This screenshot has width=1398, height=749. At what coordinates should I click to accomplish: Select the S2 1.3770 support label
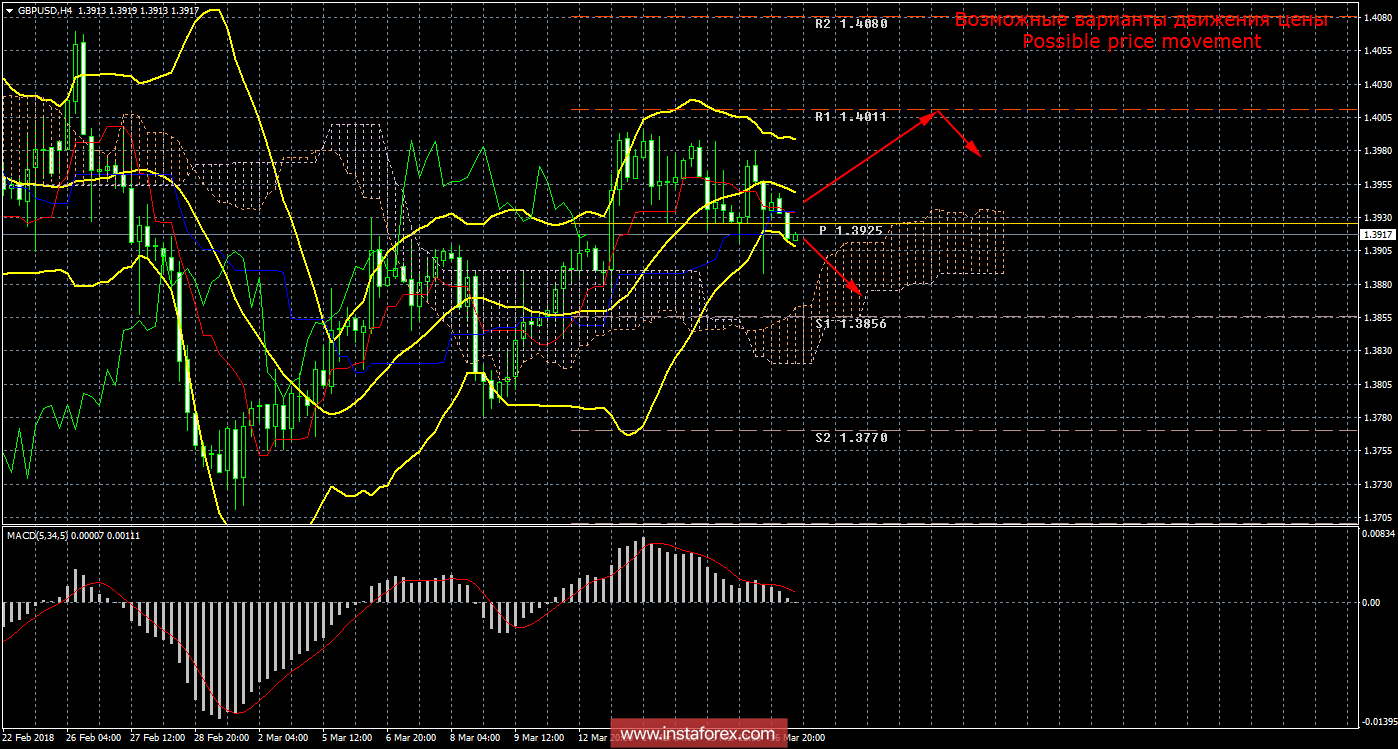(851, 437)
